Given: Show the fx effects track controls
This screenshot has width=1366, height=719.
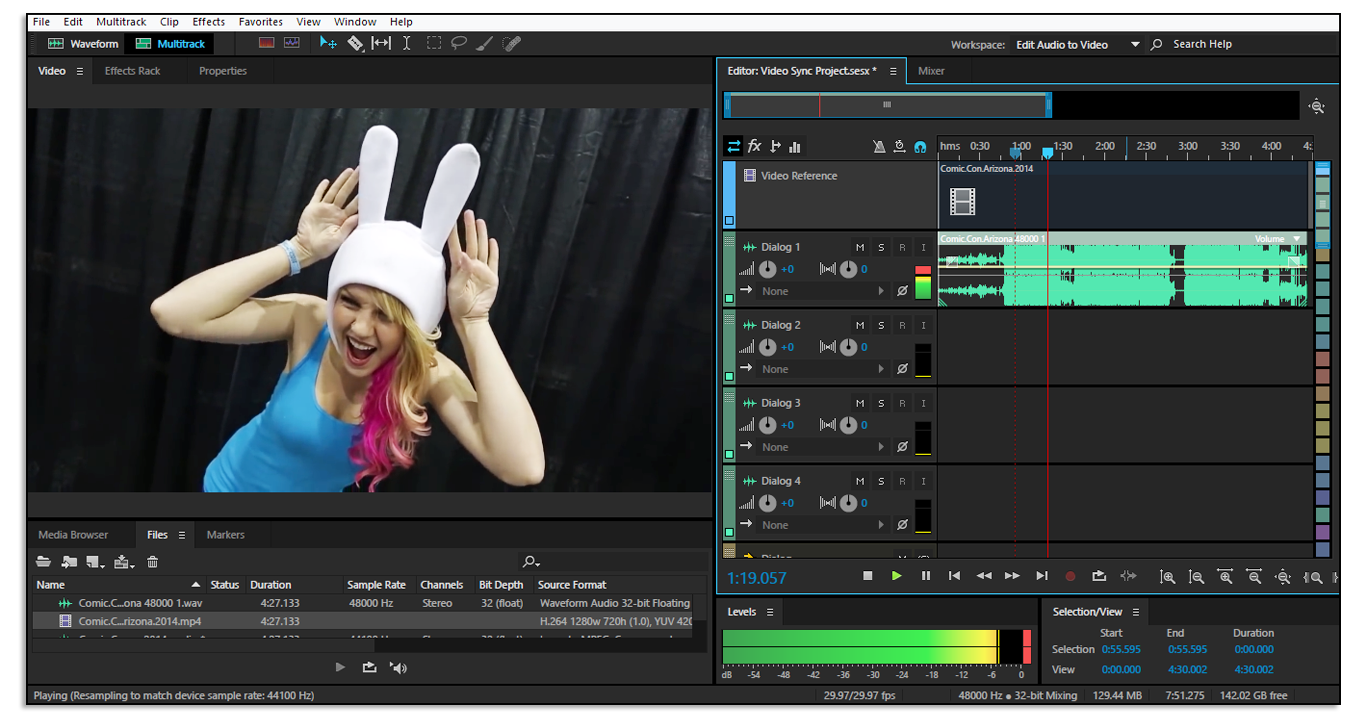Looking at the screenshot, I should [755, 146].
